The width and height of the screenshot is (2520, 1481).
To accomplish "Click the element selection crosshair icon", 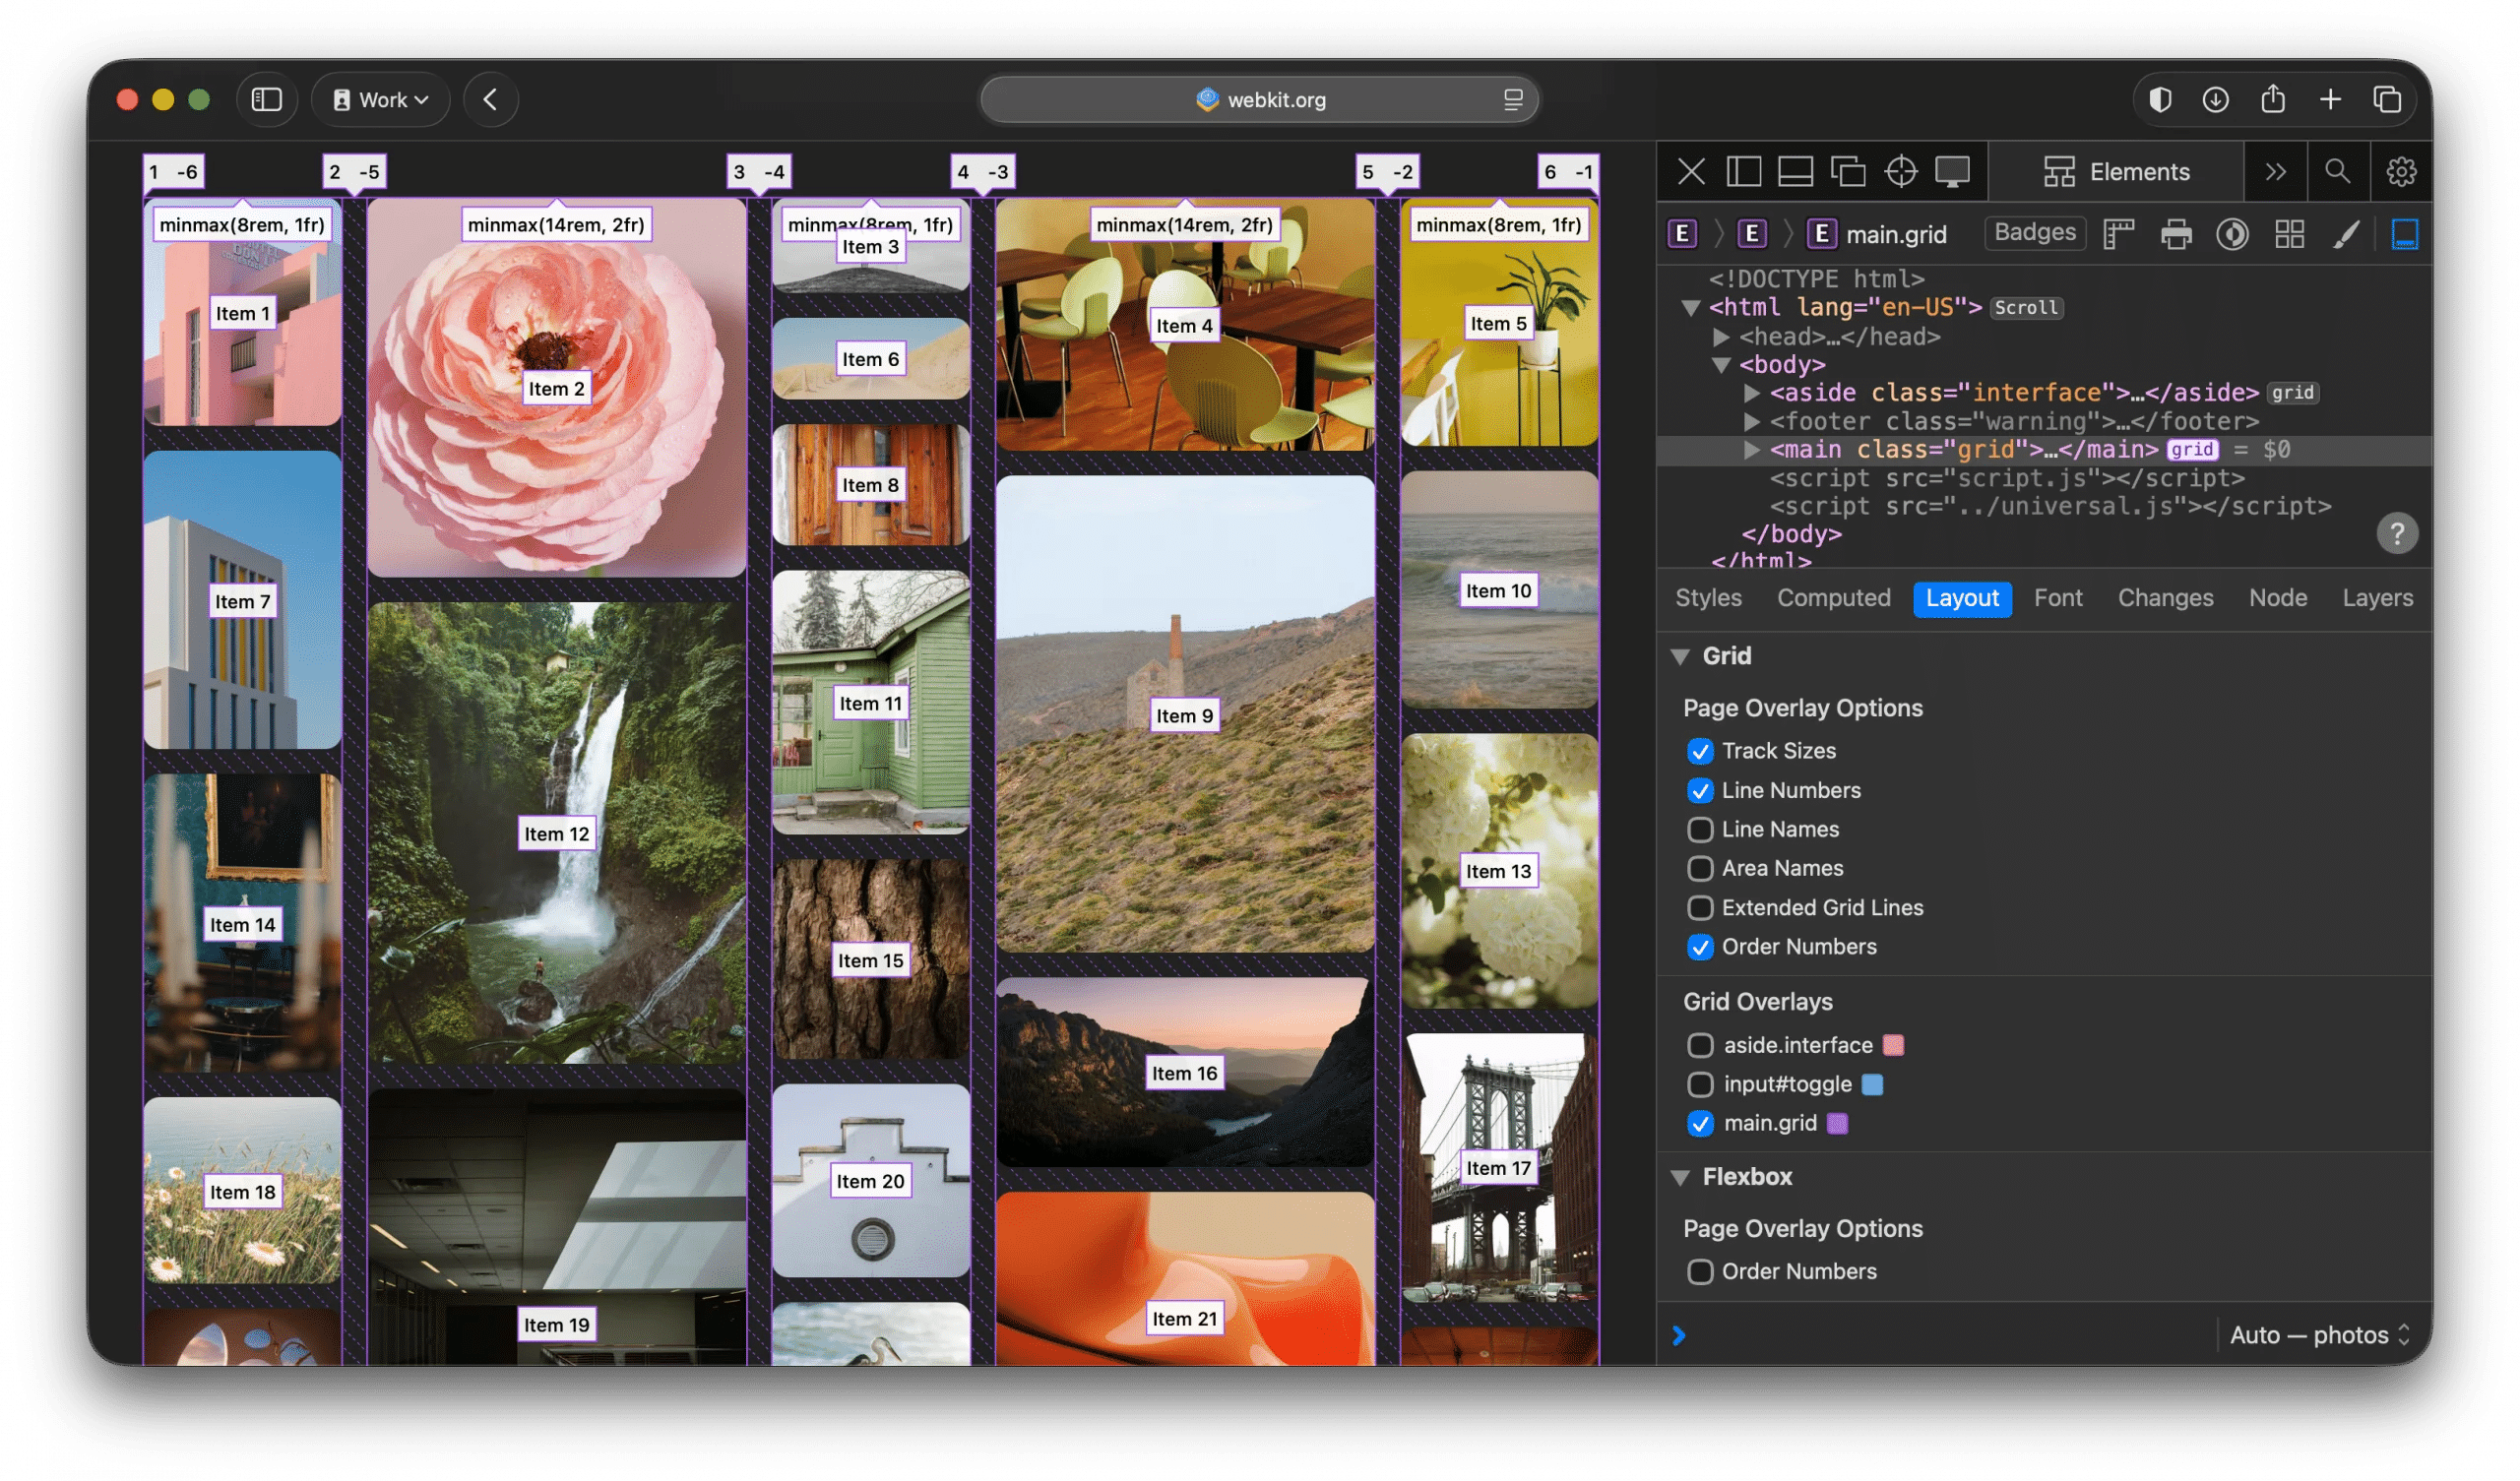I will click(x=1900, y=172).
